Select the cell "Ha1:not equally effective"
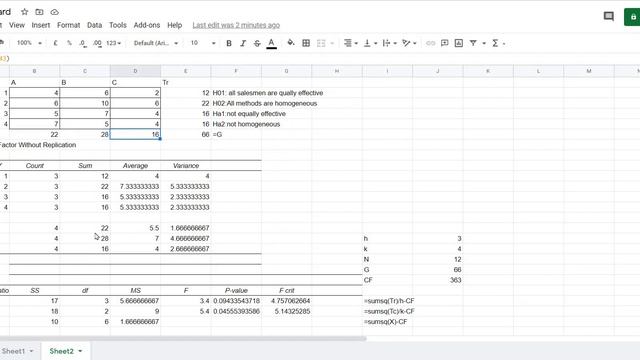This screenshot has width=640, height=360. point(249,114)
